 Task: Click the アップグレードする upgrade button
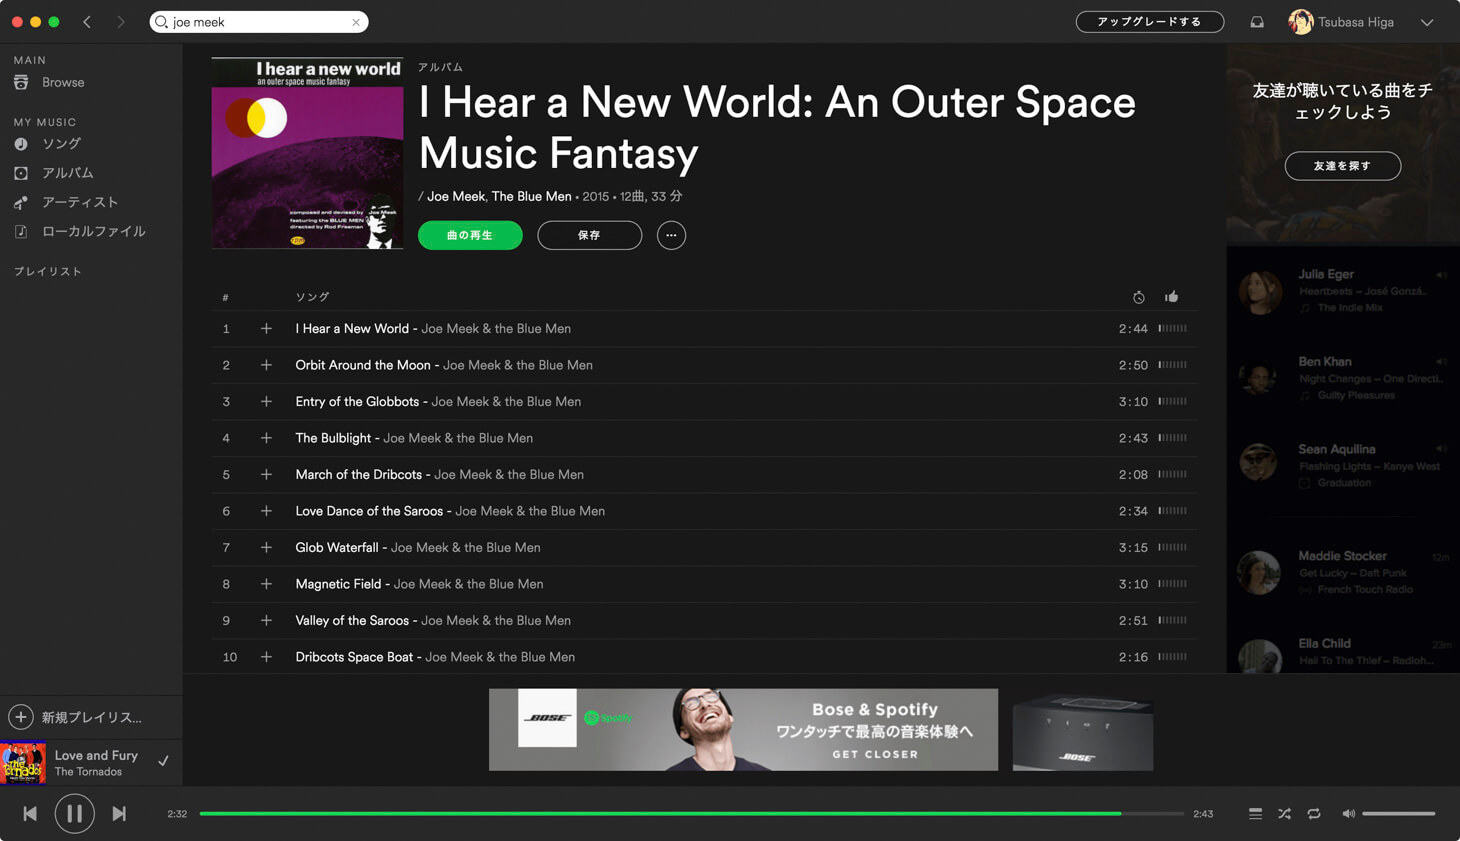point(1149,22)
